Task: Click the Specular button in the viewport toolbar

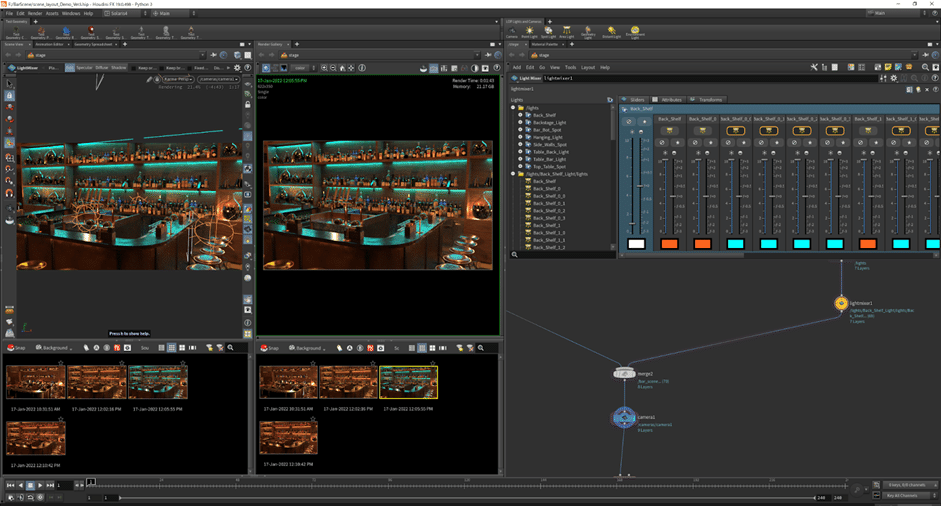Action: pos(84,68)
